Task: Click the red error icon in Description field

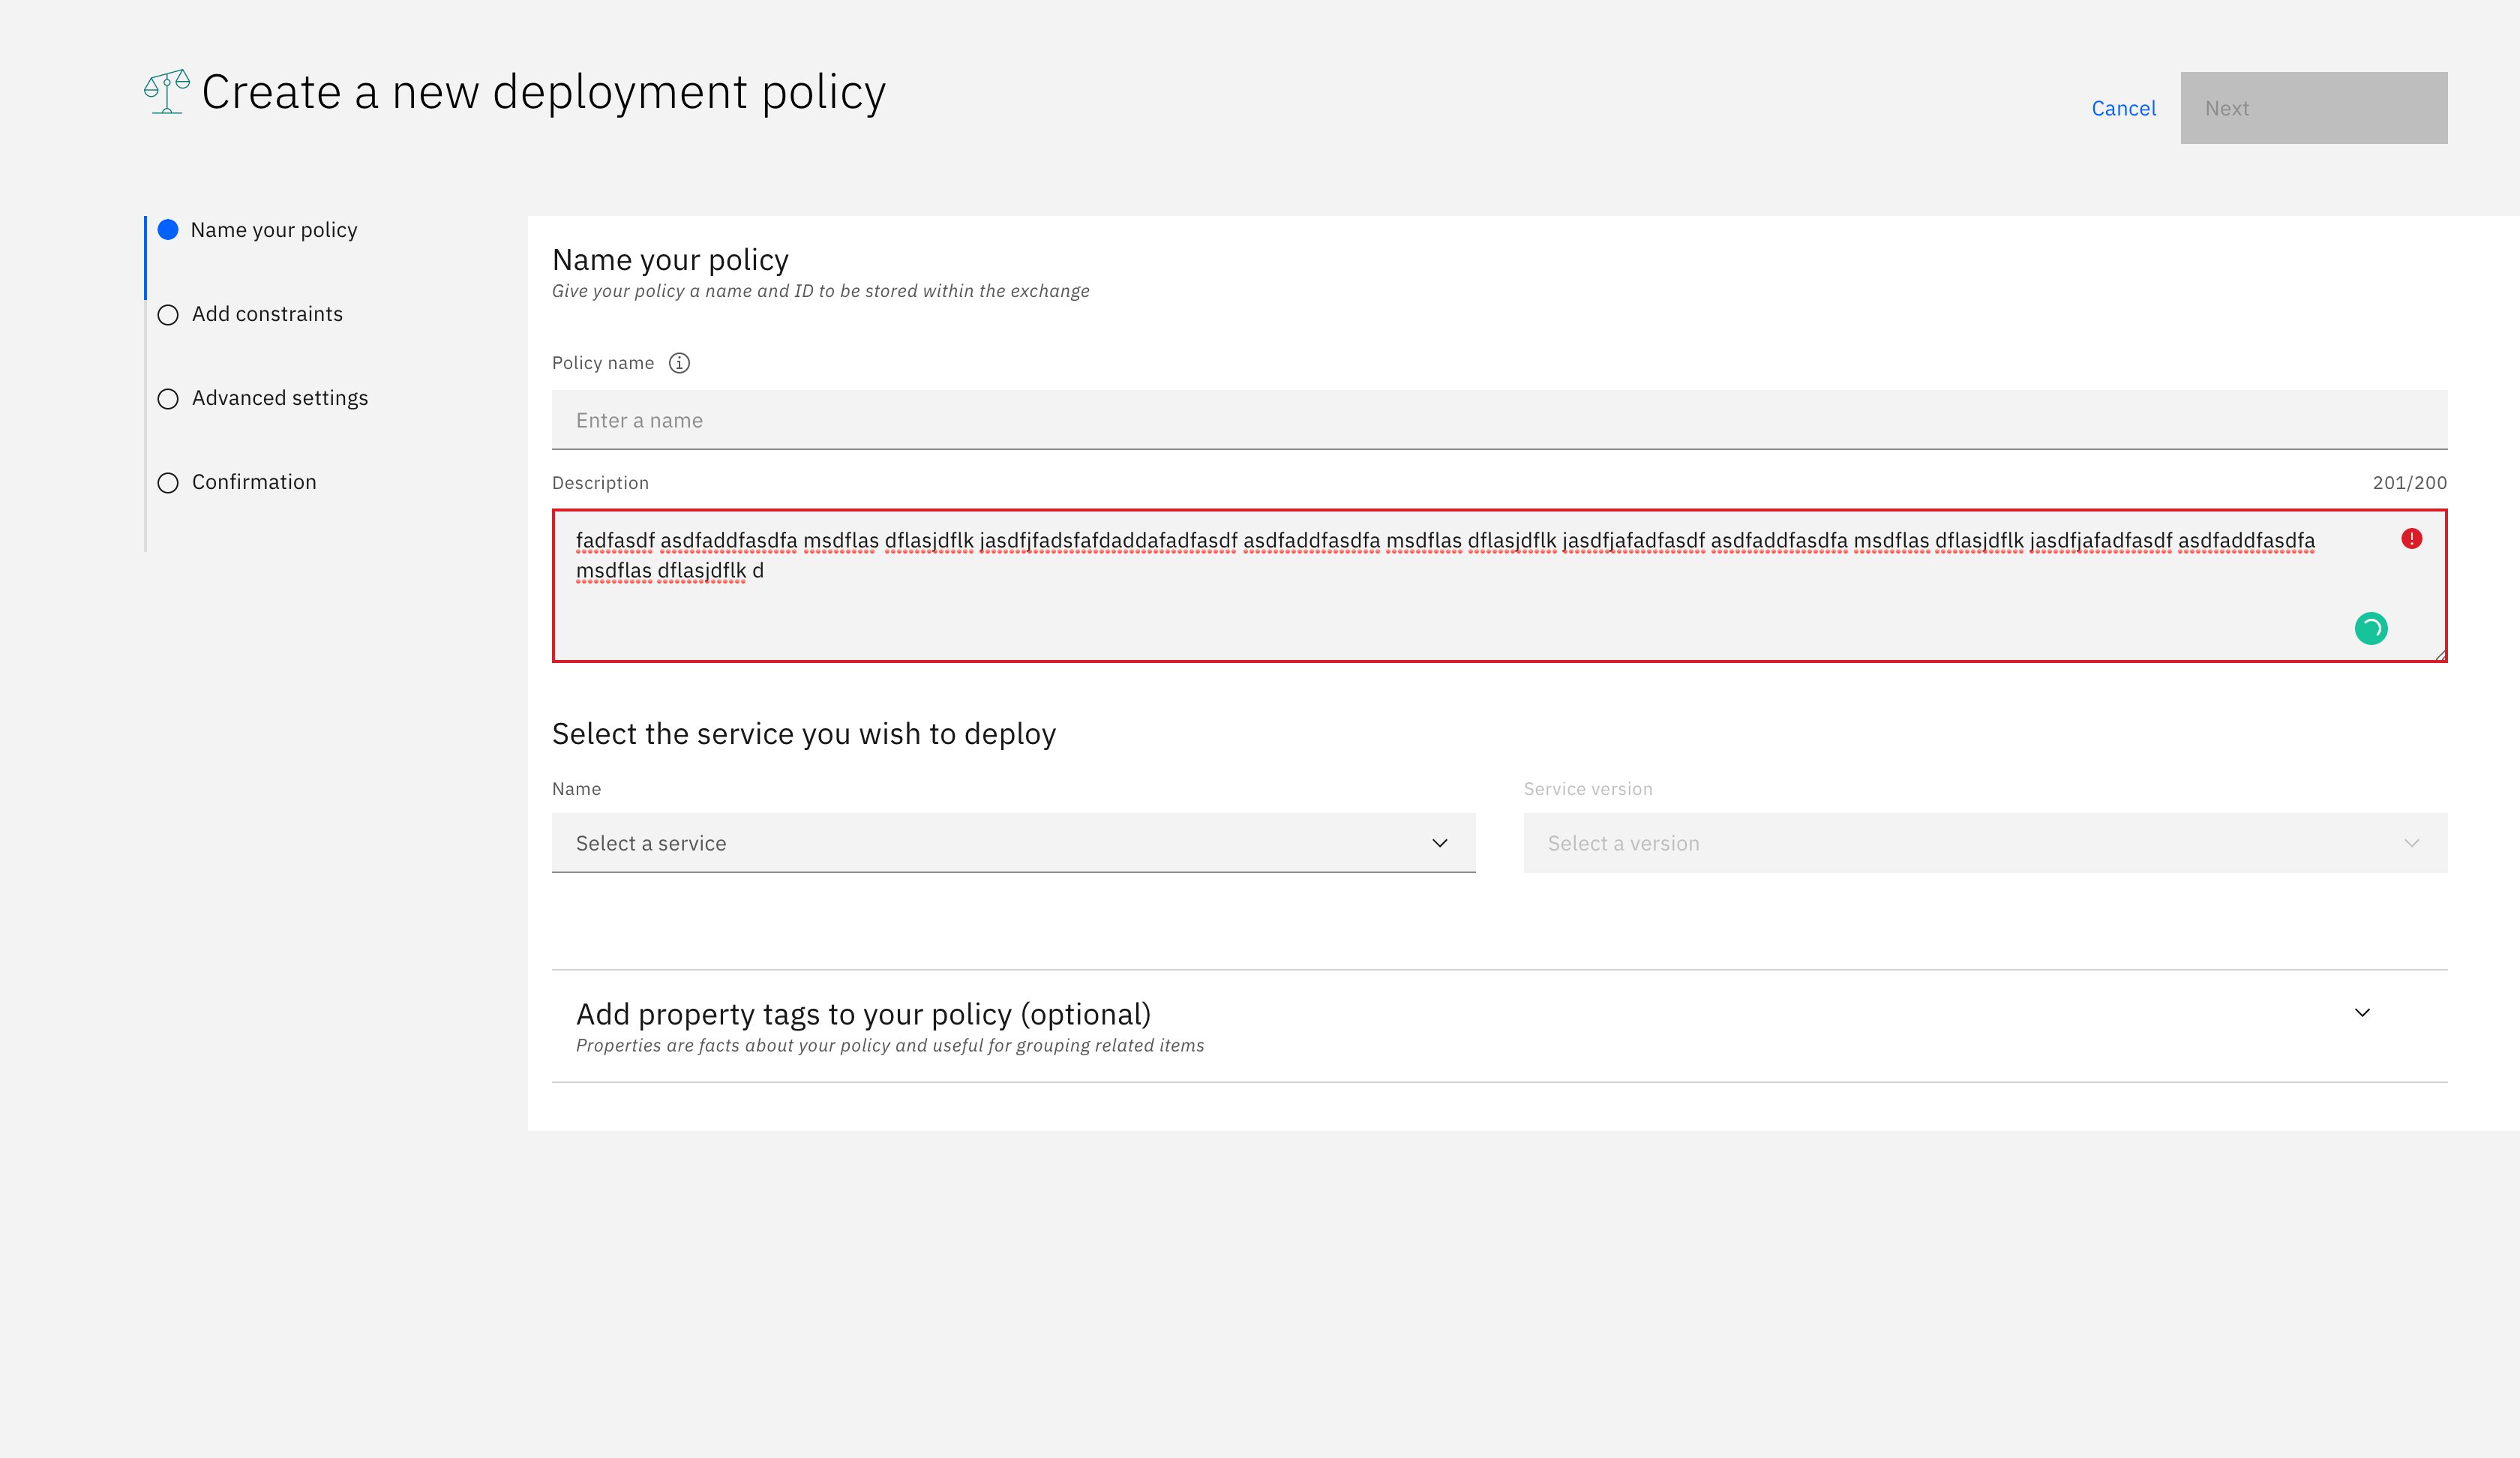Action: 2413,538
